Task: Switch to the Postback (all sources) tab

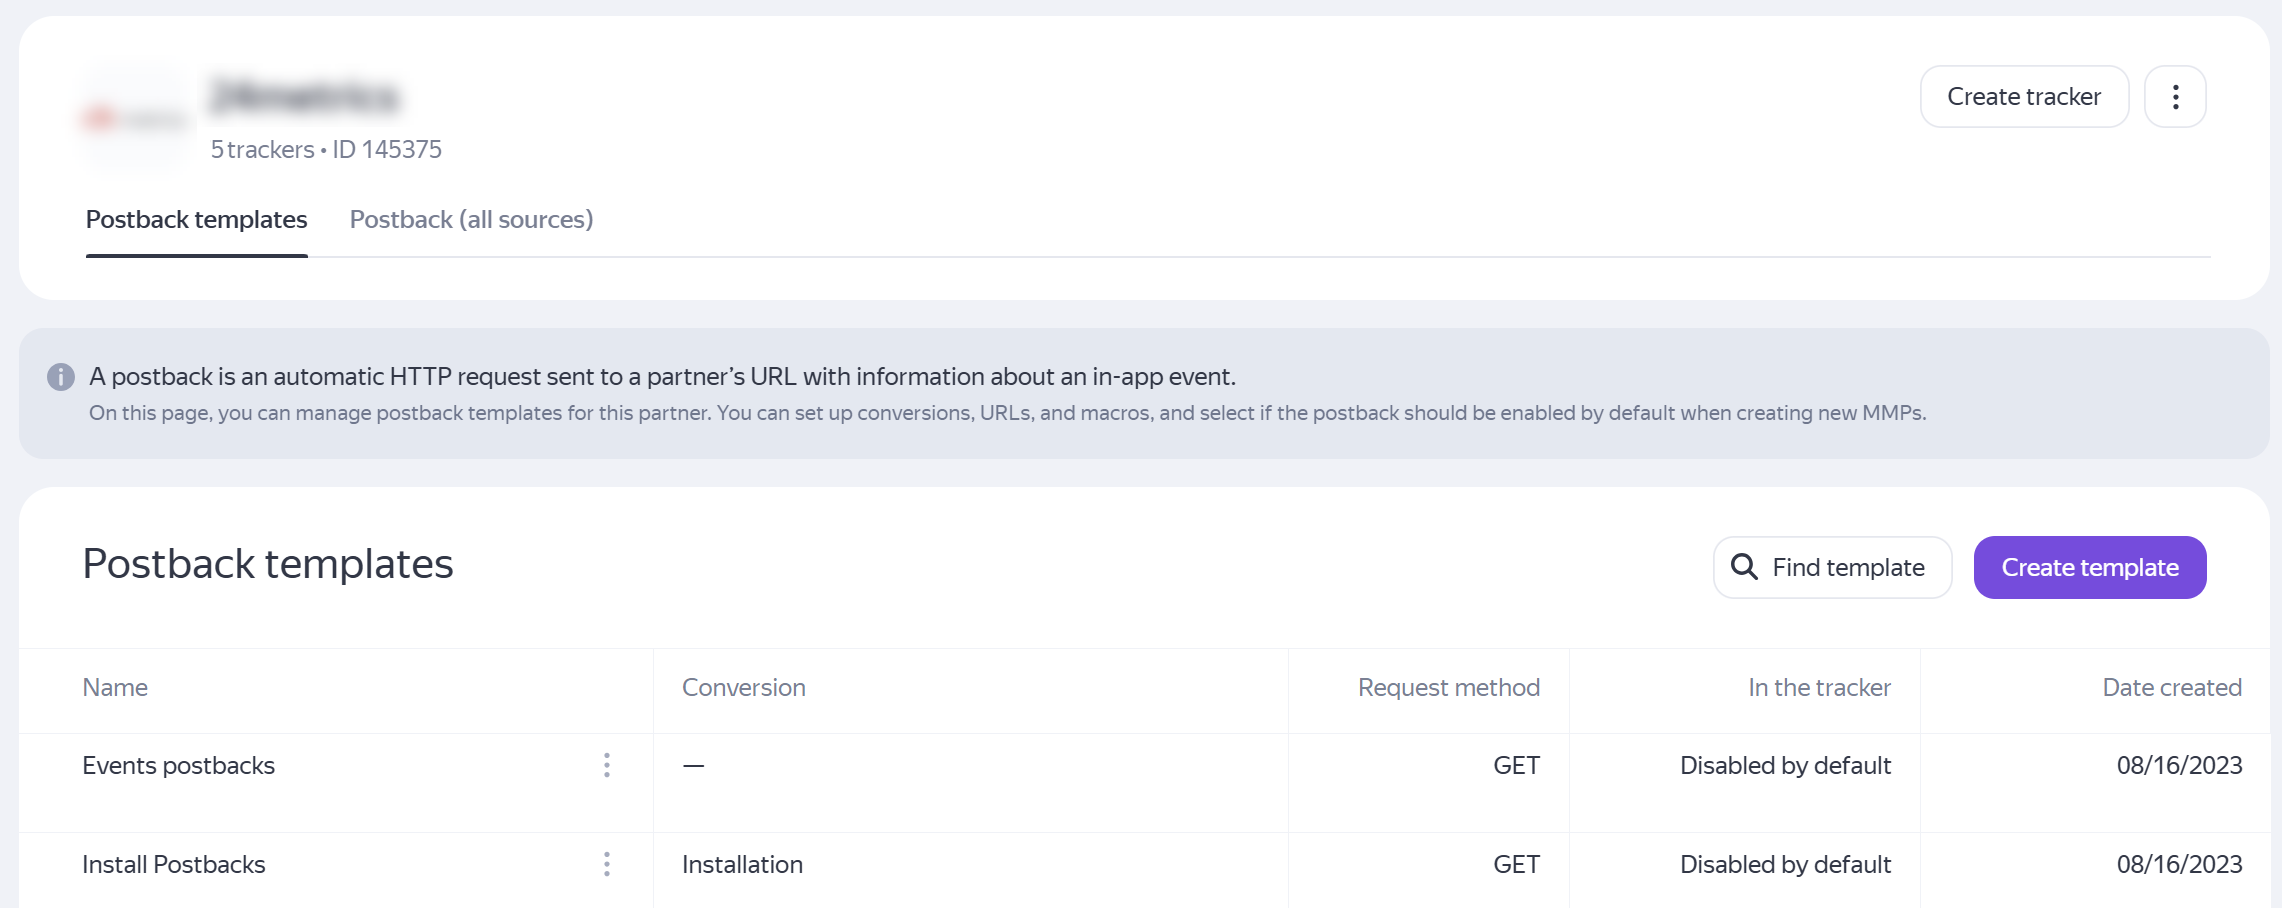Action: pos(471,220)
